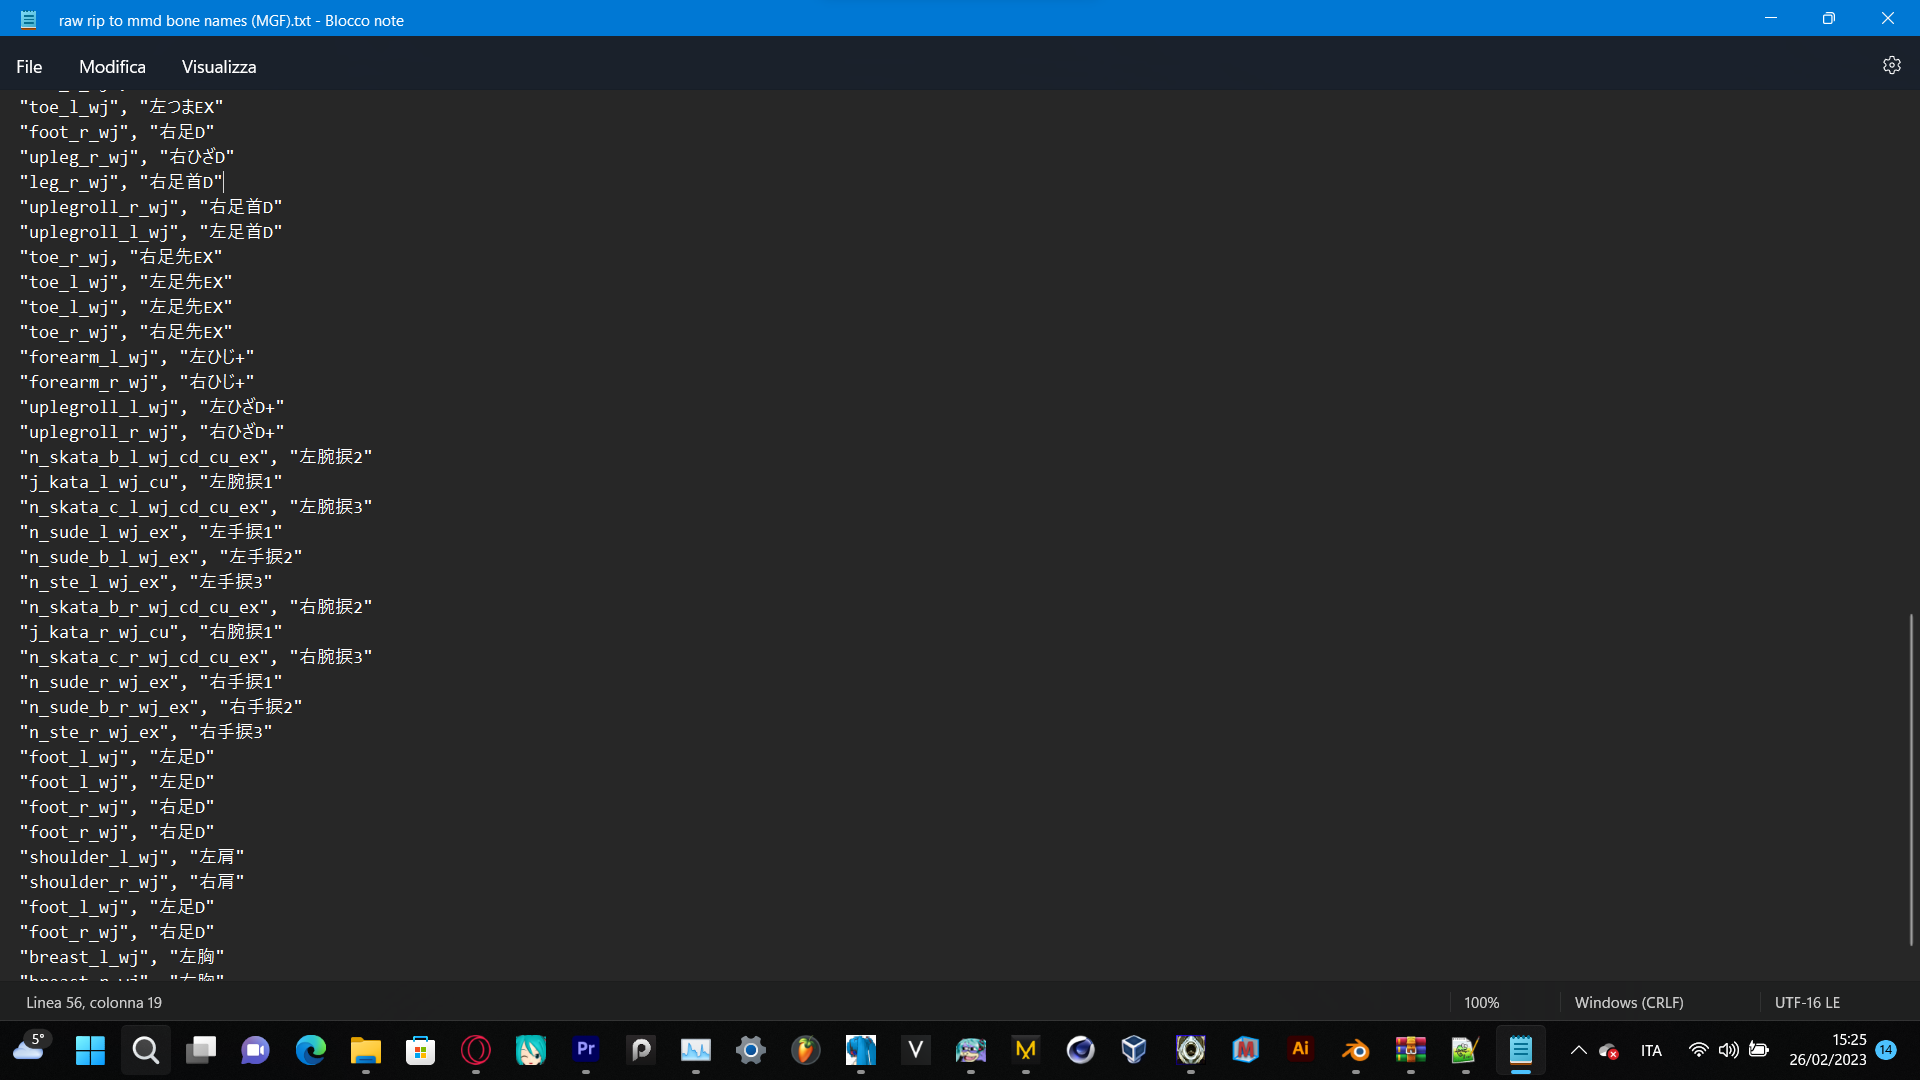Click the Notepad app icon in title bar

pos(28,19)
